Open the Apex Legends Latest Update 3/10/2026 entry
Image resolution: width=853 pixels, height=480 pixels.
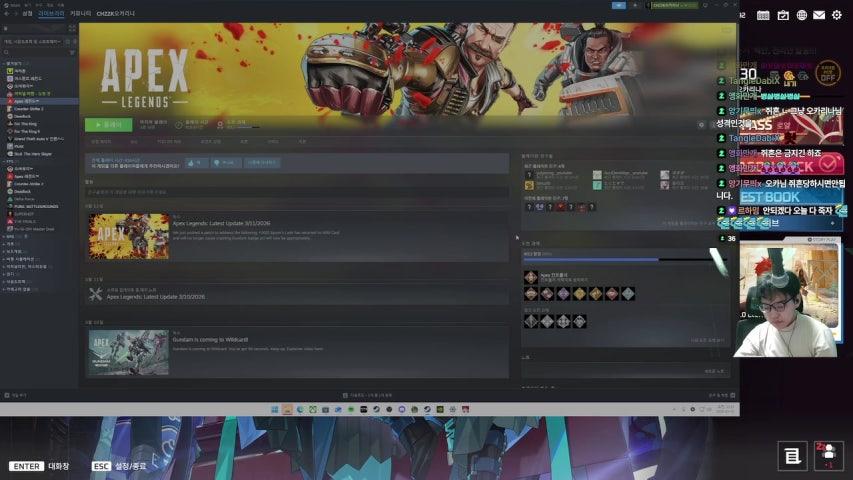pyautogui.click(x=156, y=297)
